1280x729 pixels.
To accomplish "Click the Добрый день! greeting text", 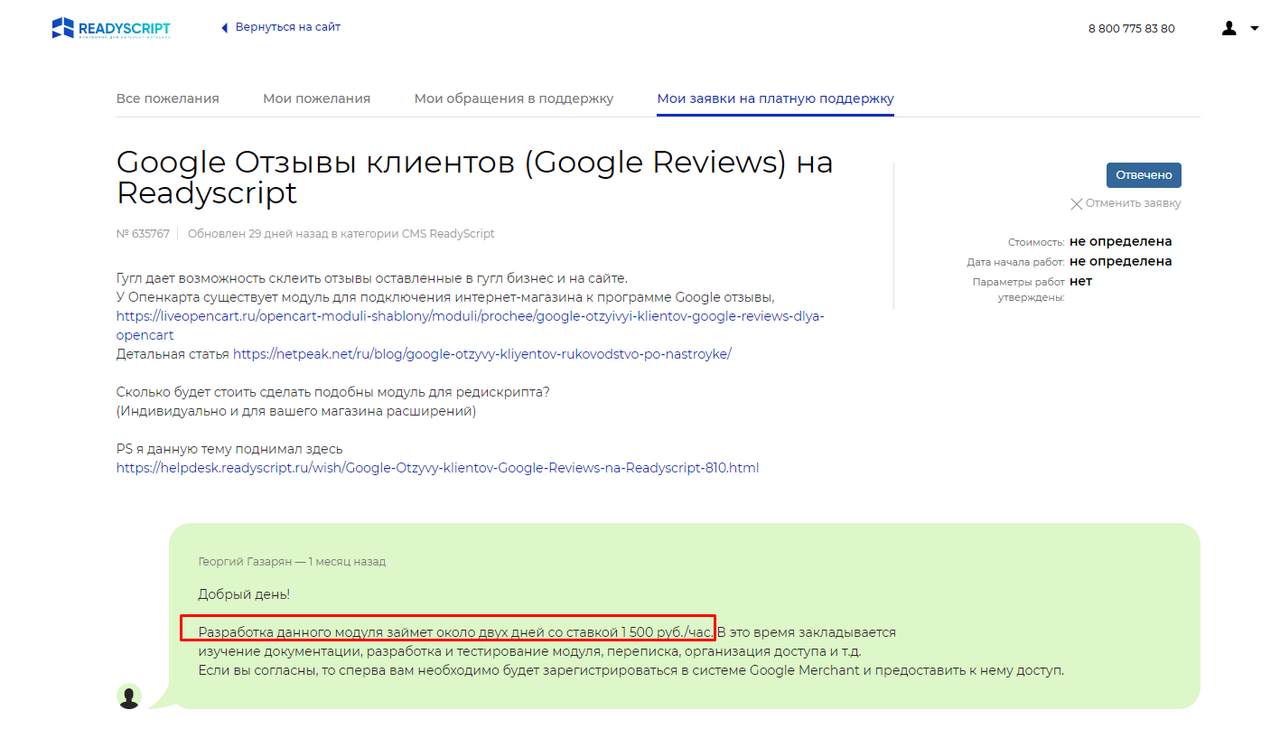I will (244, 594).
